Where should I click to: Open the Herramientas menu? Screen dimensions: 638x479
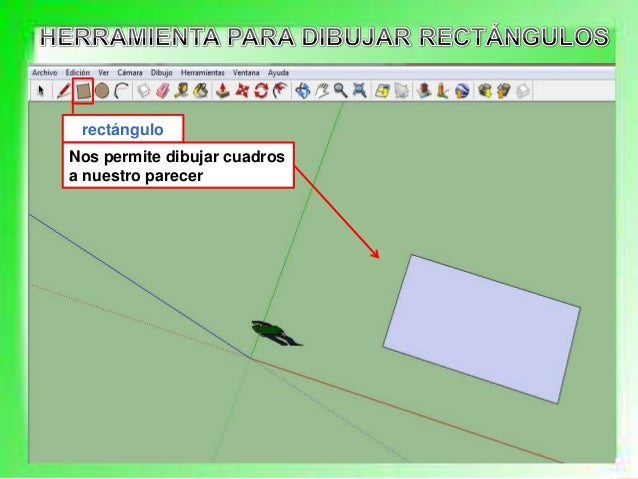pos(203,72)
